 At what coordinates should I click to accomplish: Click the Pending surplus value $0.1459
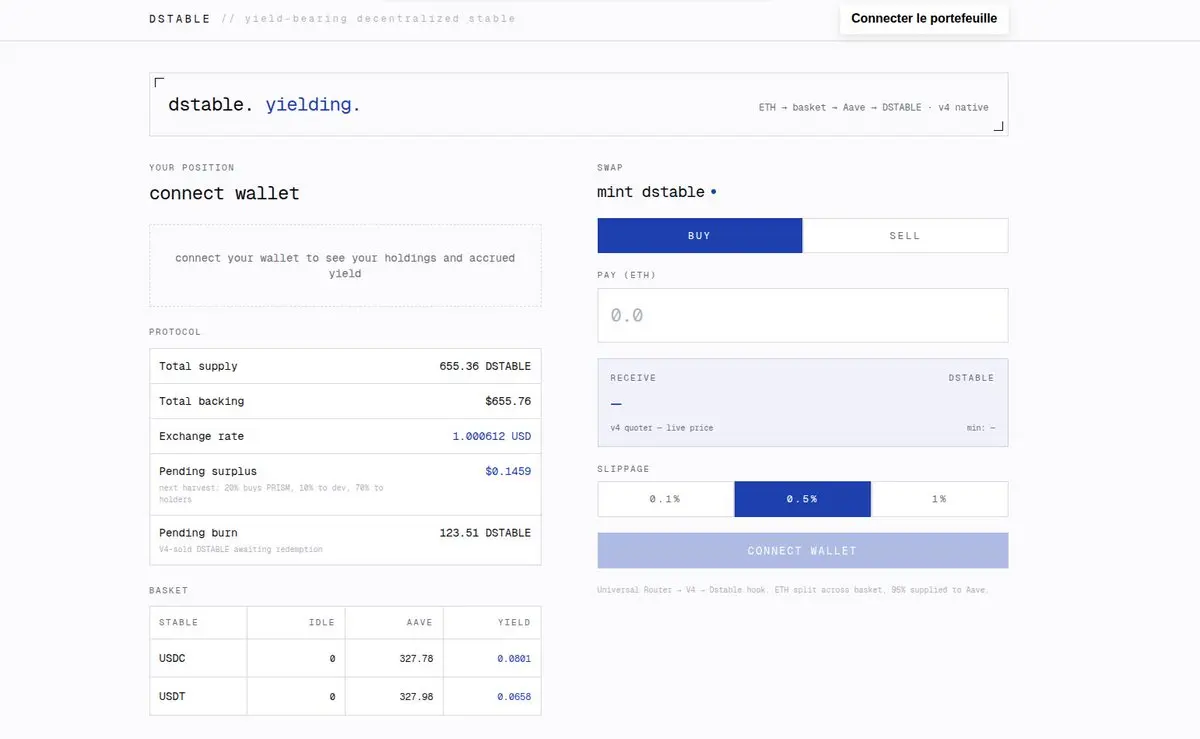coord(508,471)
